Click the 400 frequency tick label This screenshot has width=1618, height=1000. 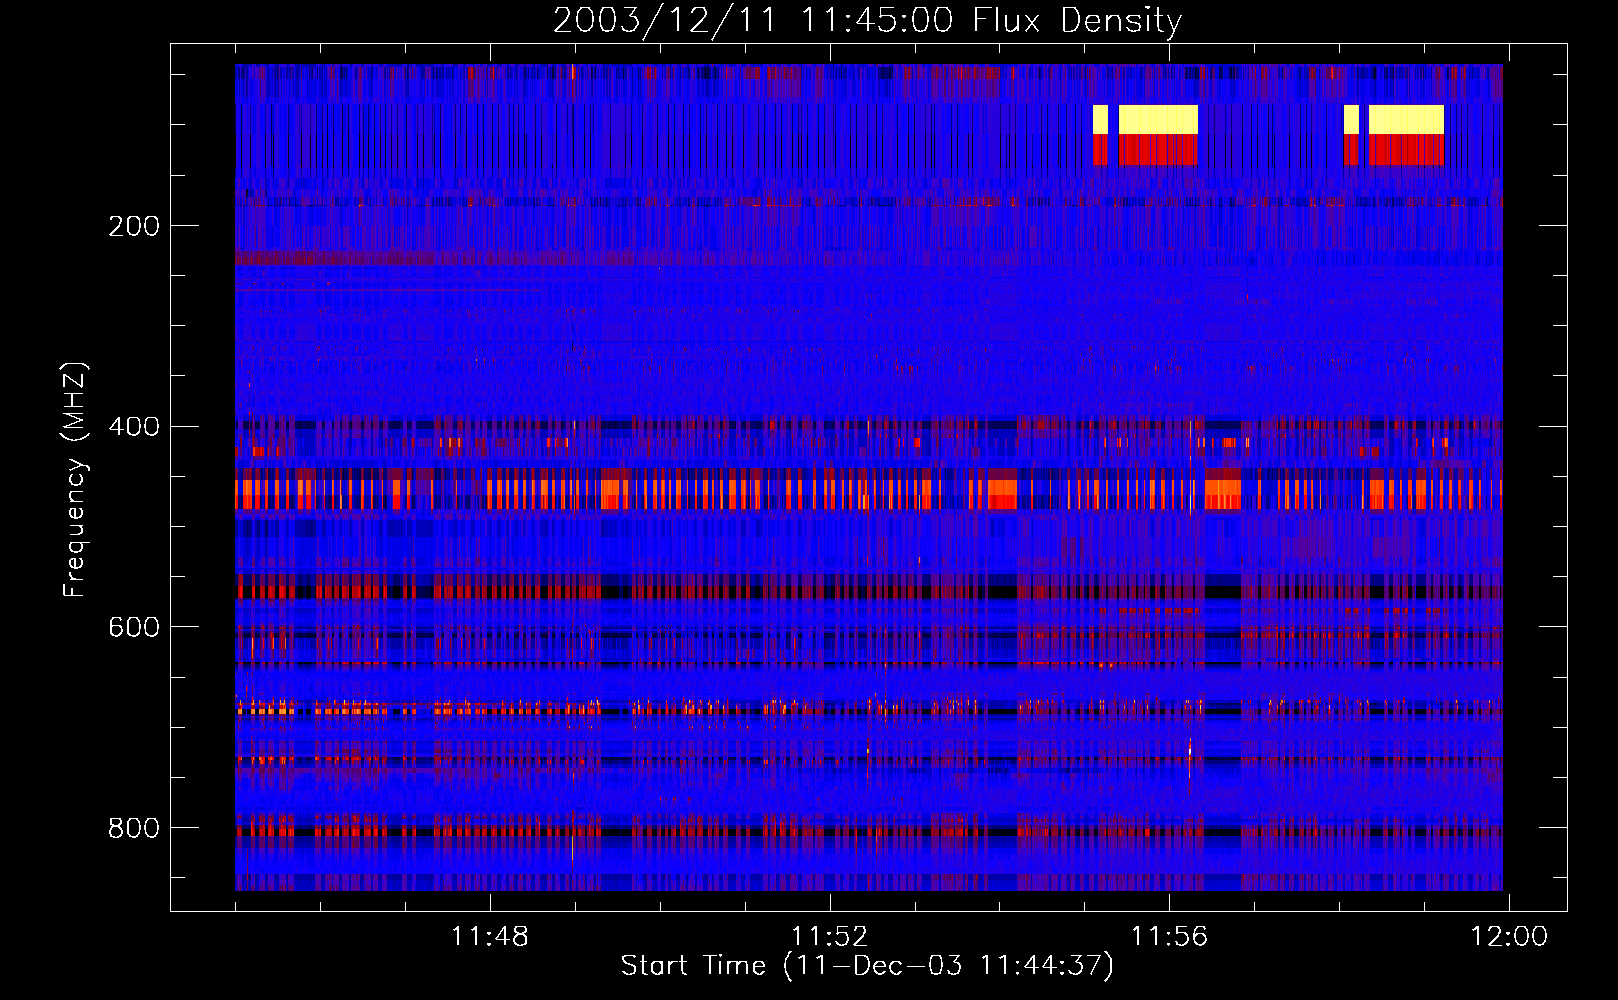[x=134, y=427]
